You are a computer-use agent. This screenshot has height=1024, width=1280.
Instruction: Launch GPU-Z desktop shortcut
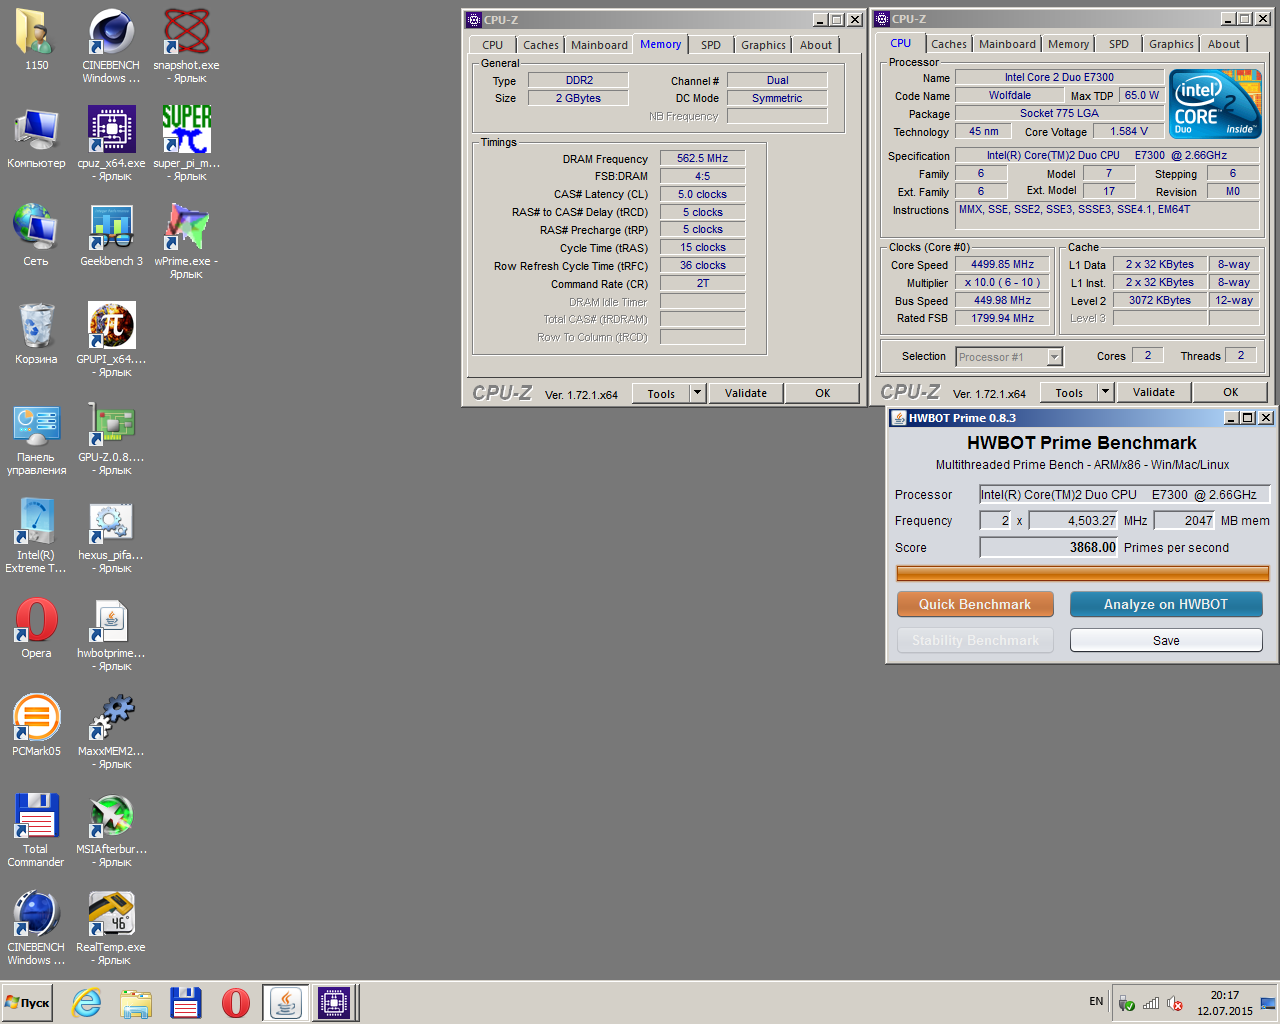pyautogui.click(x=111, y=438)
